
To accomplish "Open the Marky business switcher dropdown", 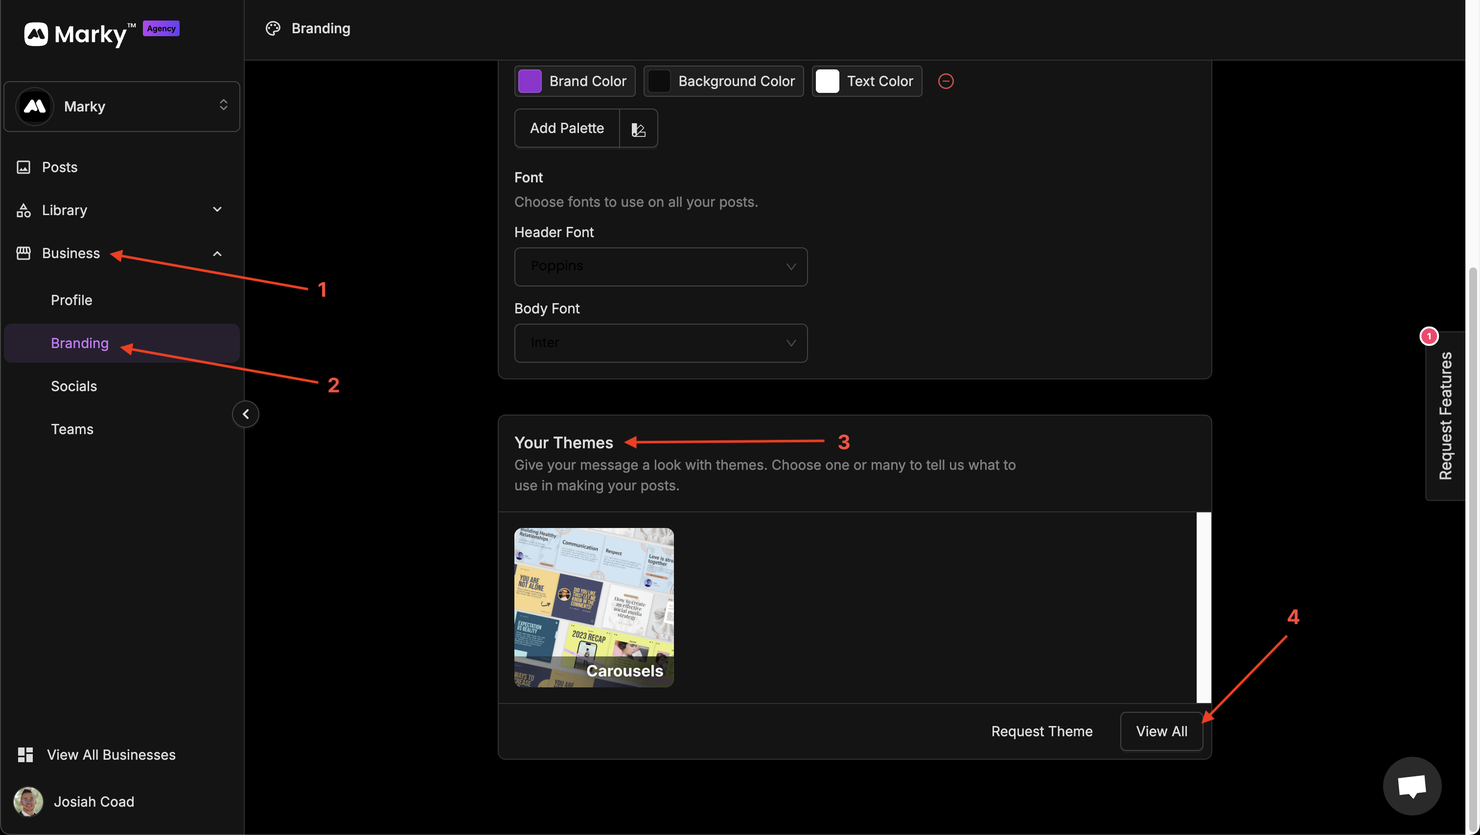I will click(122, 106).
